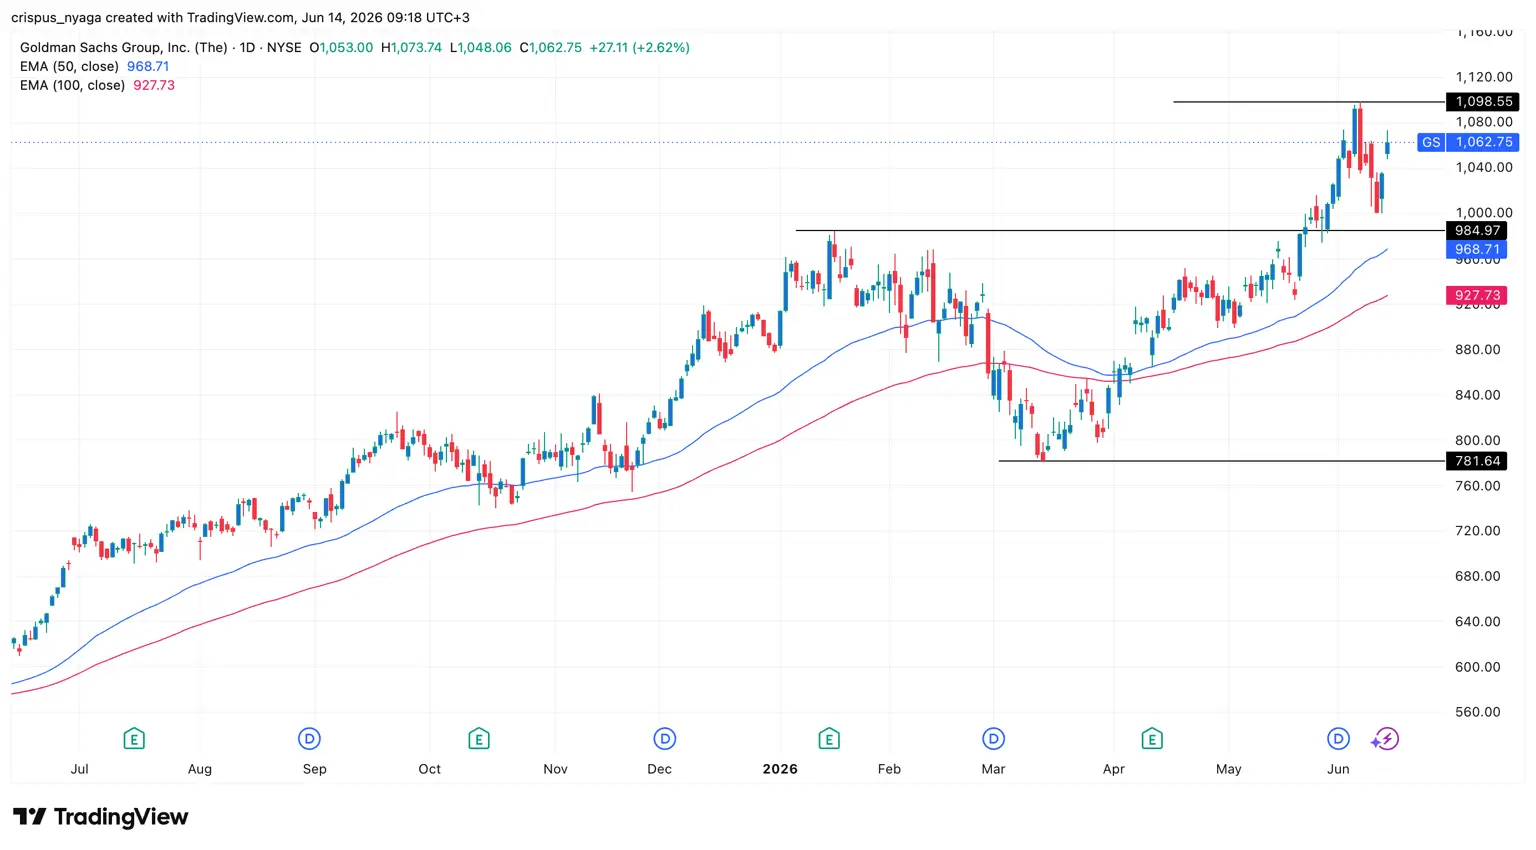Select the 1,098.55 horizontal resistance line
This screenshot has width=1536, height=850.
pyautogui.click(x=1309, y=102)
